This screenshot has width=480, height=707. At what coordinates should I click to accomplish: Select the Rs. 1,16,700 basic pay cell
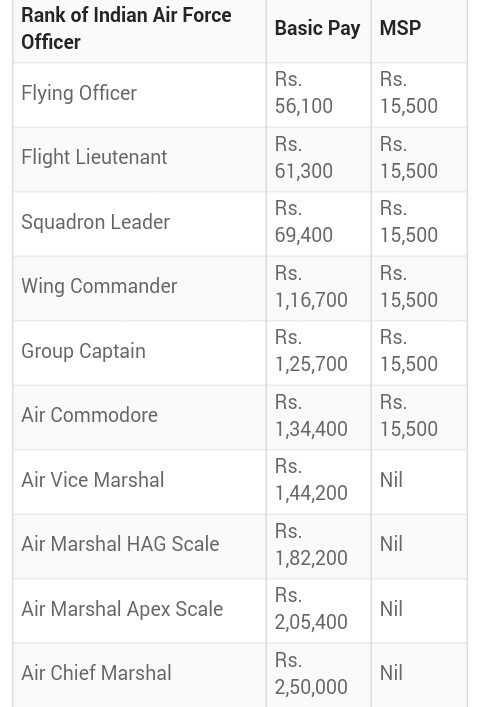point(319,289)
